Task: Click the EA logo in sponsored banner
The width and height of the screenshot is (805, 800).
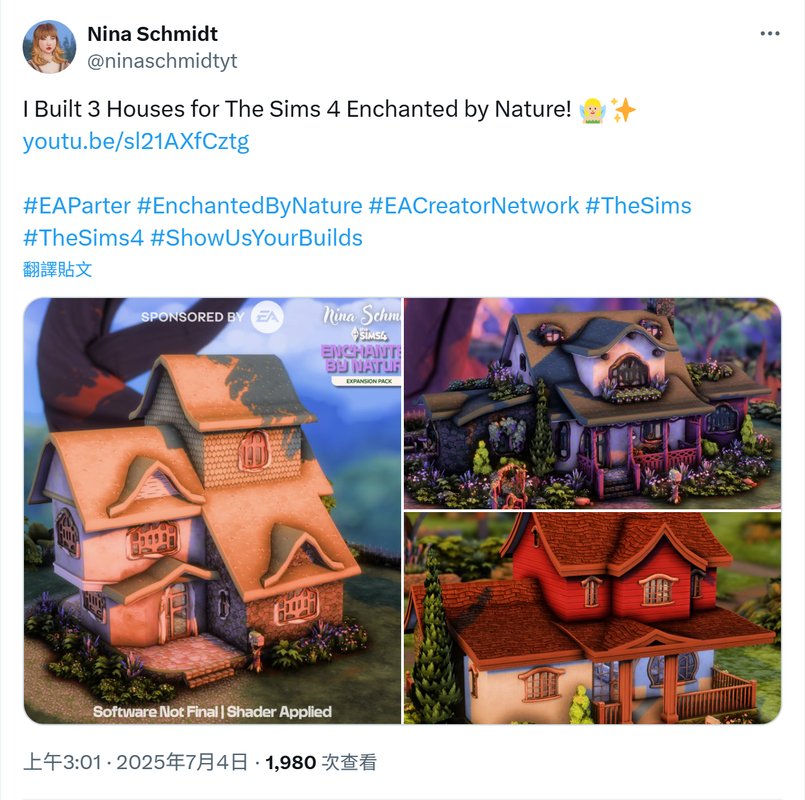Action: (267, 317)
